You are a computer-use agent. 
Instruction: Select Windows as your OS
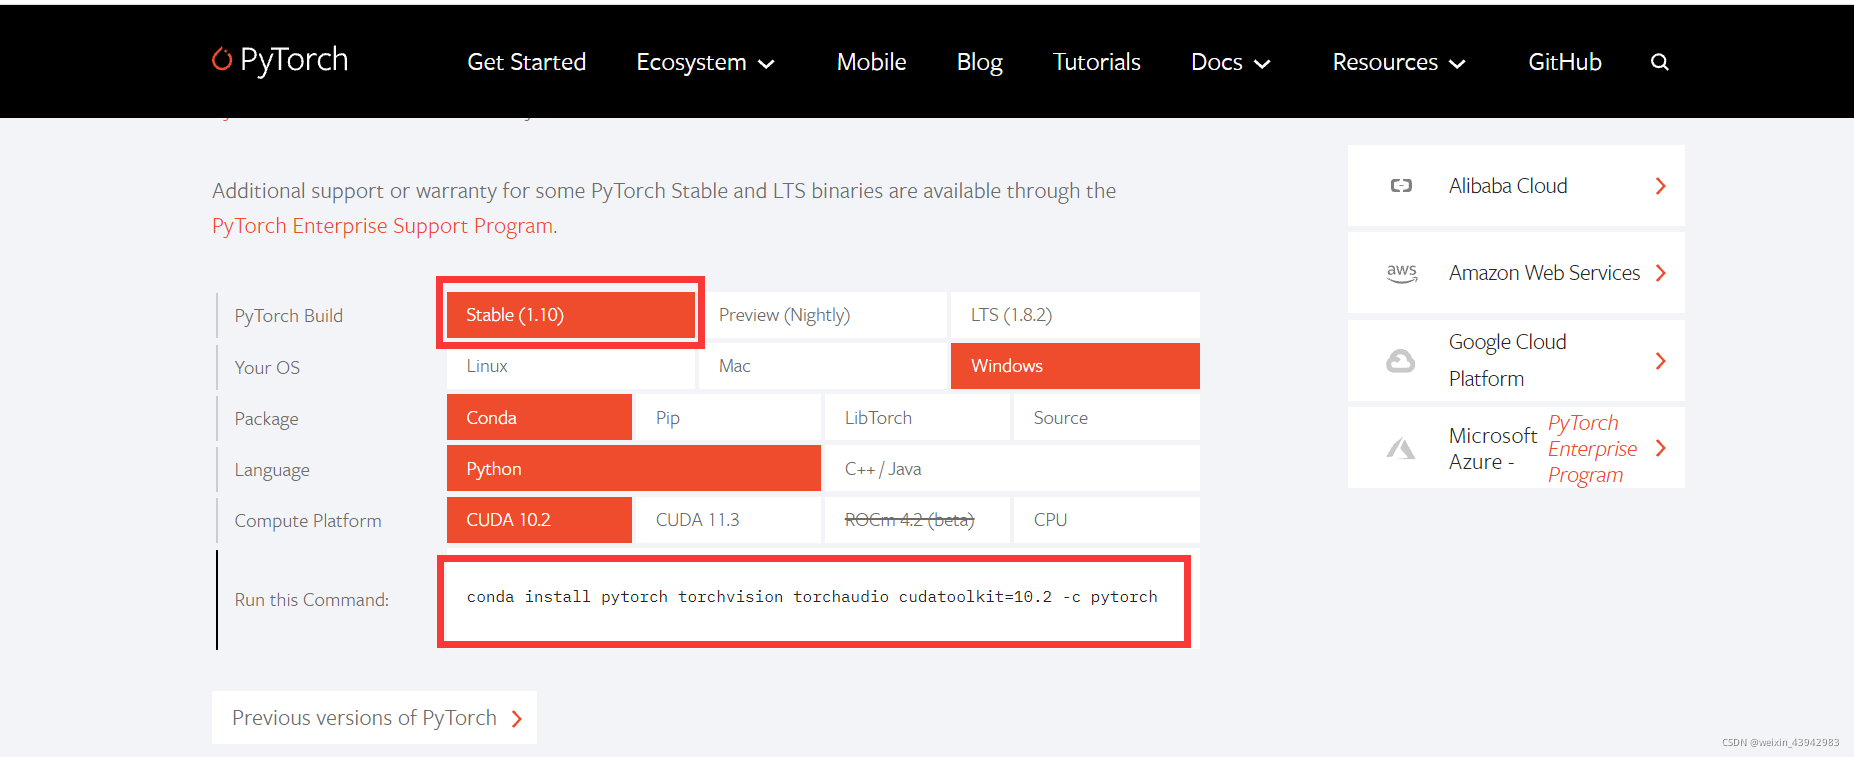click(1075, 366)
